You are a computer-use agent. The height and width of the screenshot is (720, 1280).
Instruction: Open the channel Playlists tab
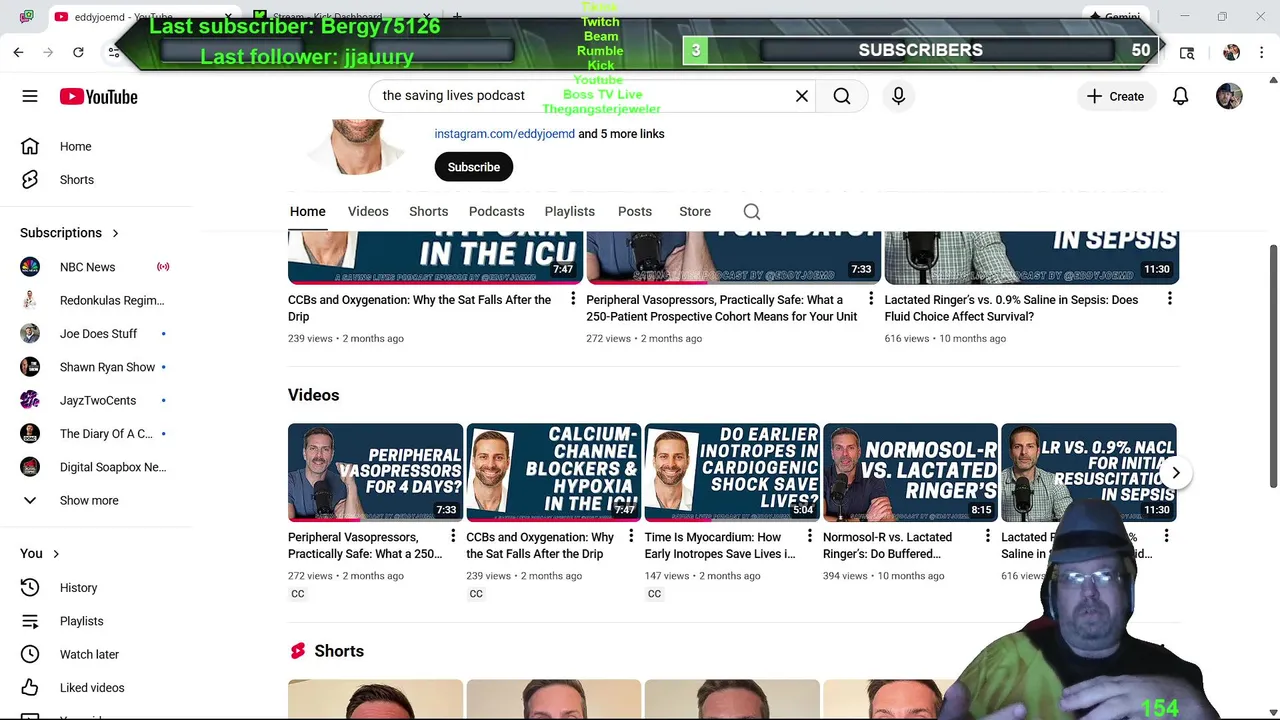(x=570, y=212)
